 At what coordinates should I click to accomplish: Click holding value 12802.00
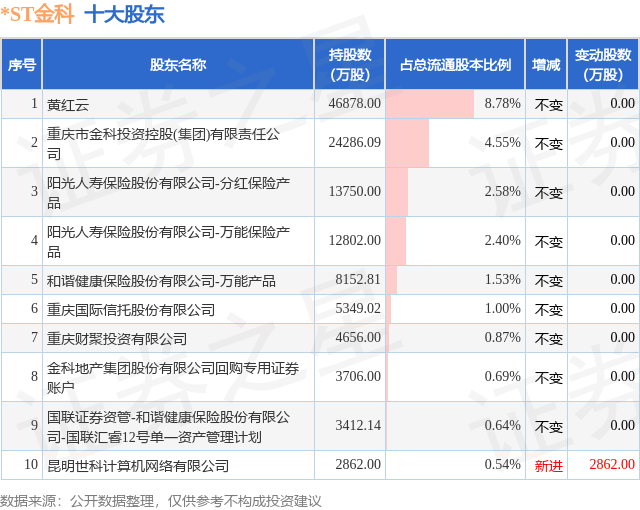[x=354, y=240]
